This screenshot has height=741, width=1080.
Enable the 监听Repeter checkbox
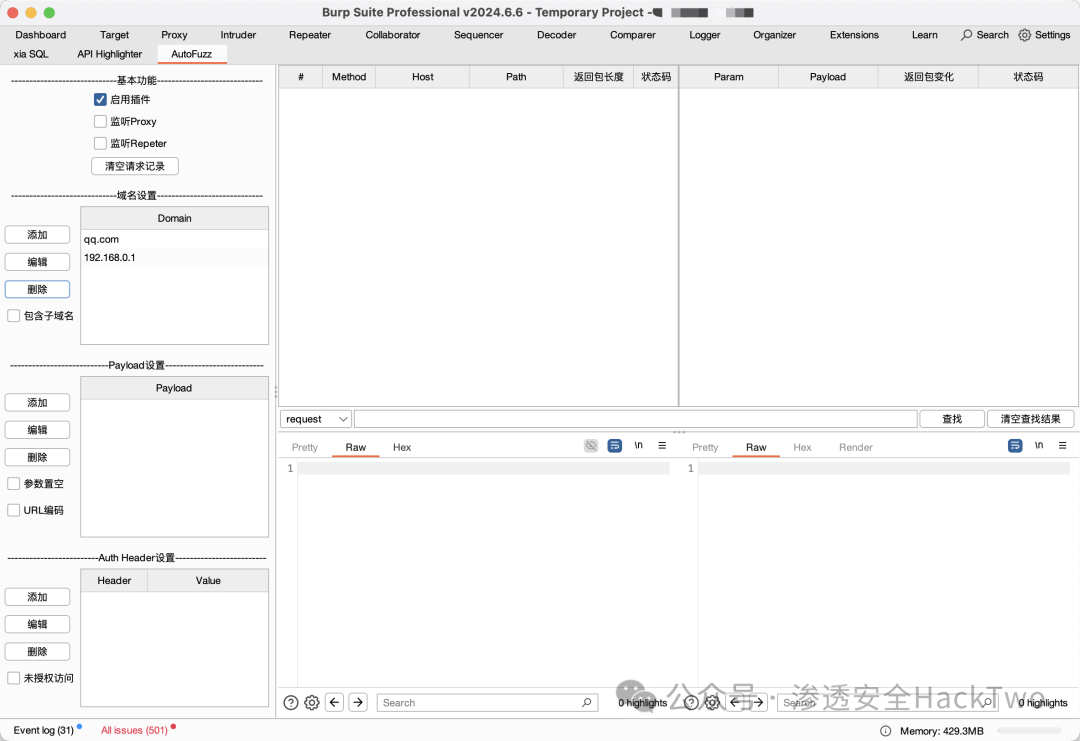[x=100, y=143]
